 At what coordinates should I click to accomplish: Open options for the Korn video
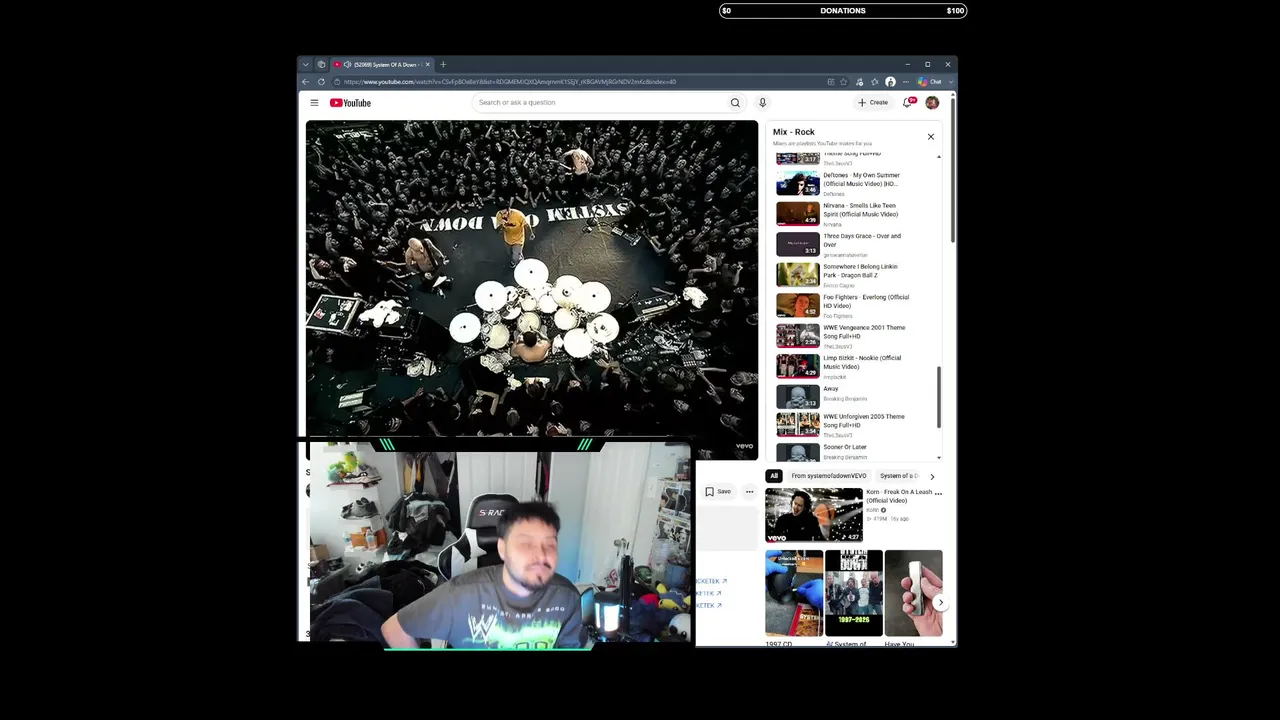click(x=938, y=493)
